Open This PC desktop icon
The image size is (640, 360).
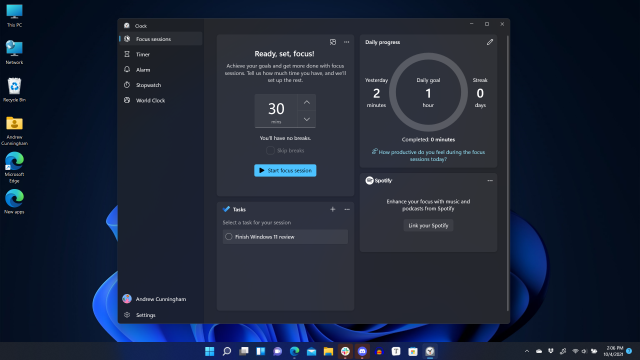14,16
